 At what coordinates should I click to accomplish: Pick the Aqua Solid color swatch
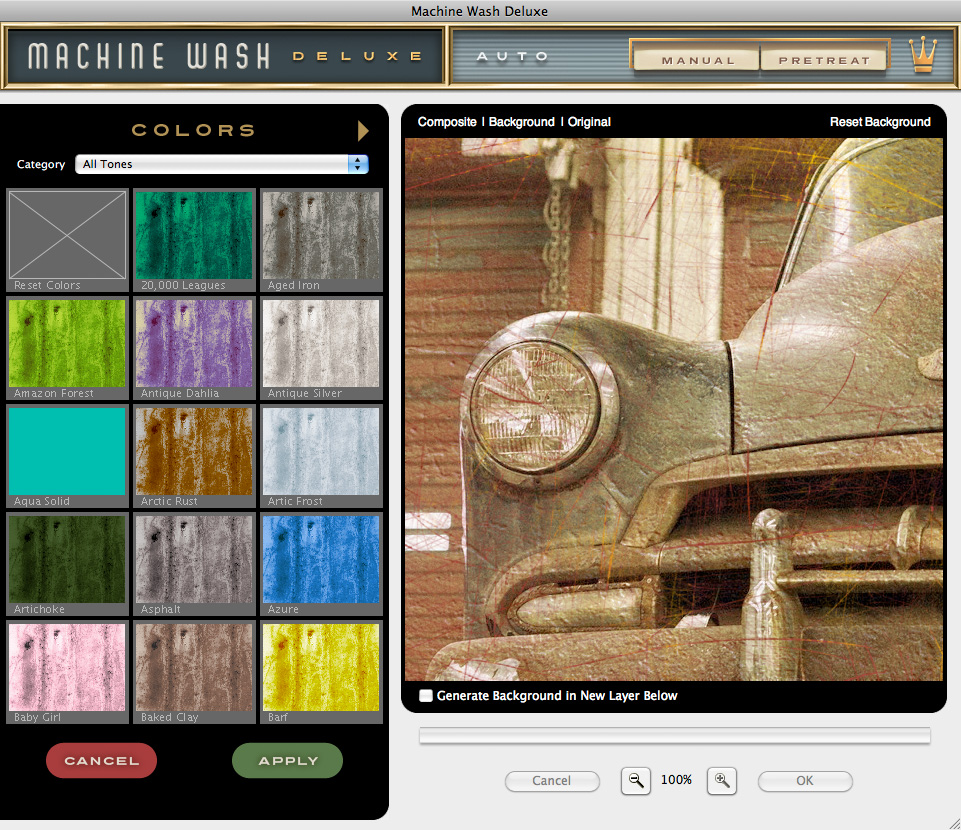pyautogui.click(x=67, y=455)
